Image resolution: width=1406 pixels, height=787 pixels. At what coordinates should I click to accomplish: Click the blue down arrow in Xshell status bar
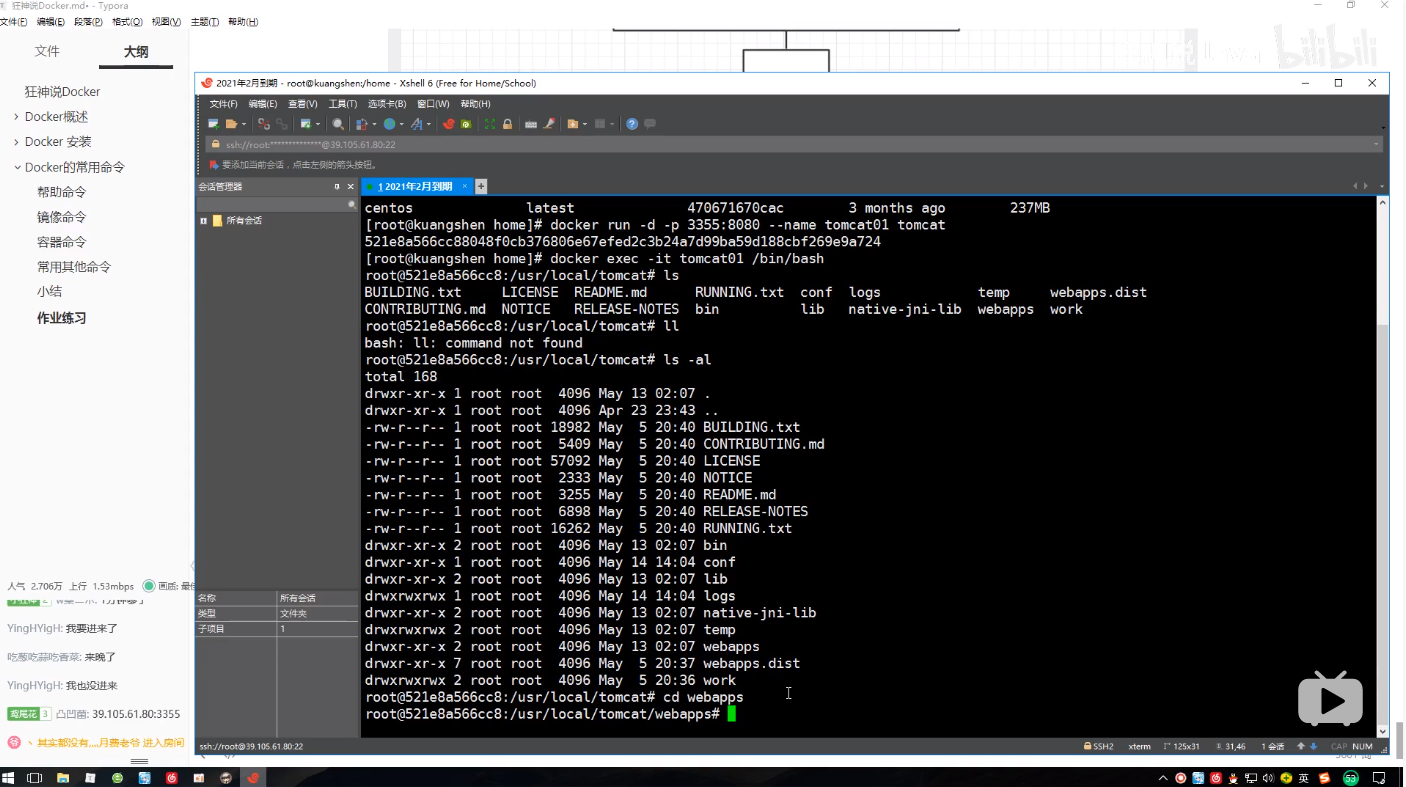tap(1316, 746)
